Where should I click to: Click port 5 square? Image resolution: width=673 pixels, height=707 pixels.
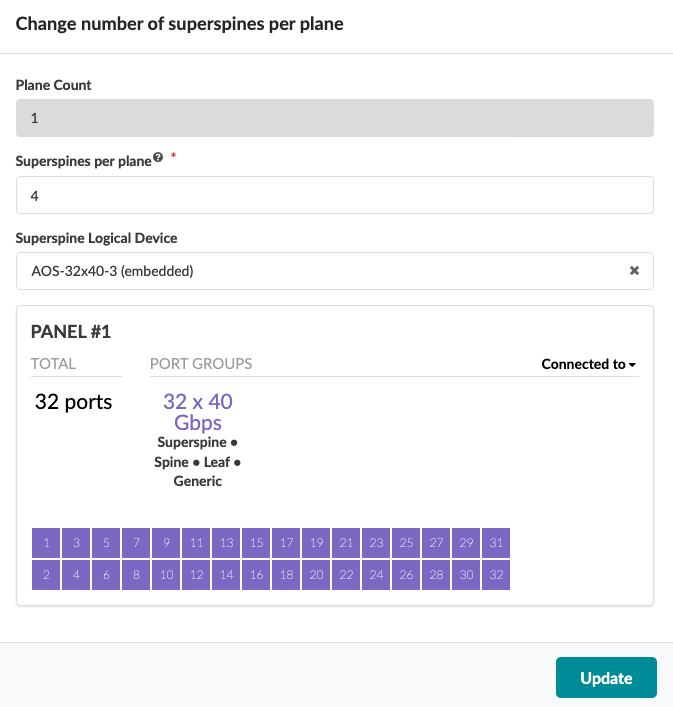pos(106,543)
